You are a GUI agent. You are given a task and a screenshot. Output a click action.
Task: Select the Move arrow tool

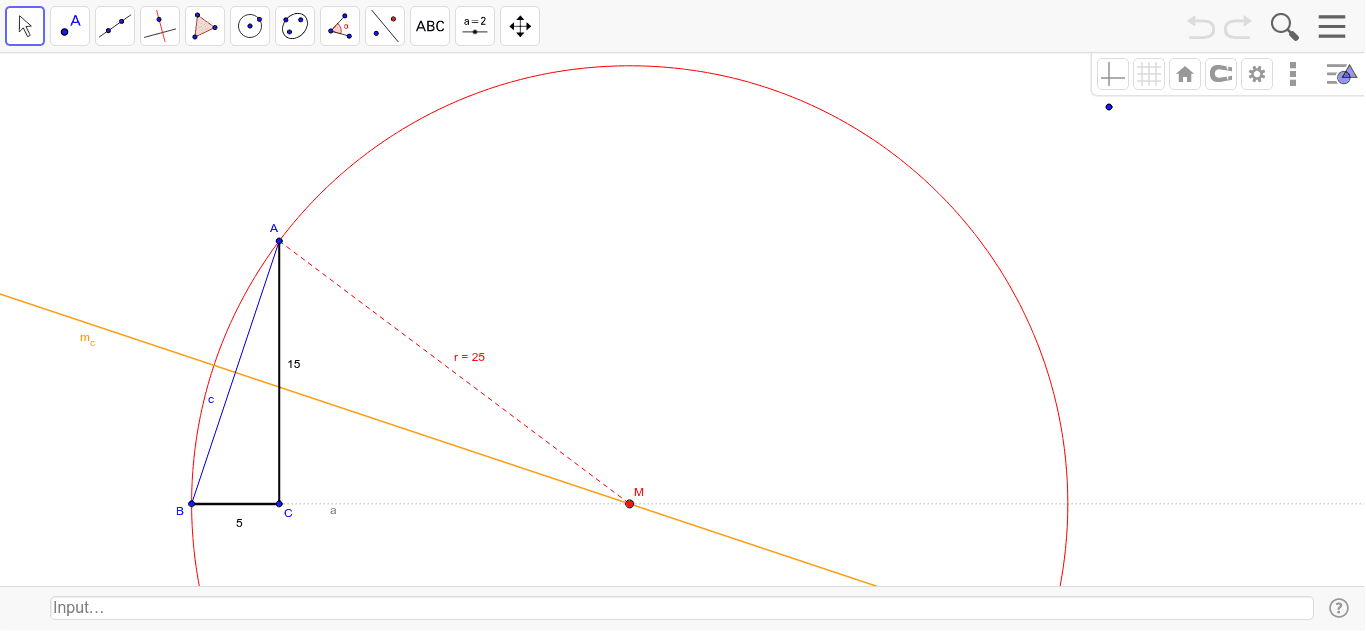tap(25, 26)
